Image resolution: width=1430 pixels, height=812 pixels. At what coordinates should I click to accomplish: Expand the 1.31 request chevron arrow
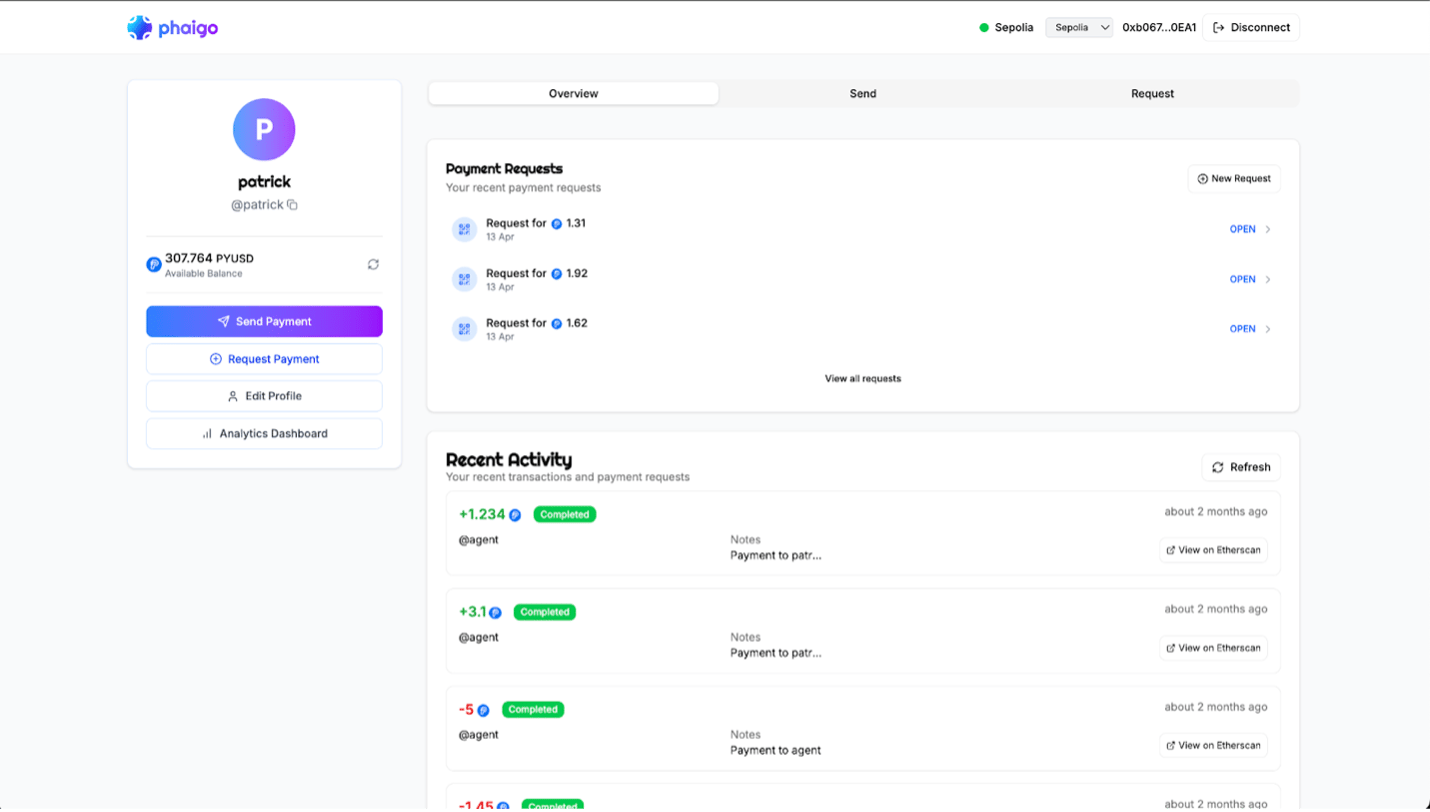point(1268,230)
